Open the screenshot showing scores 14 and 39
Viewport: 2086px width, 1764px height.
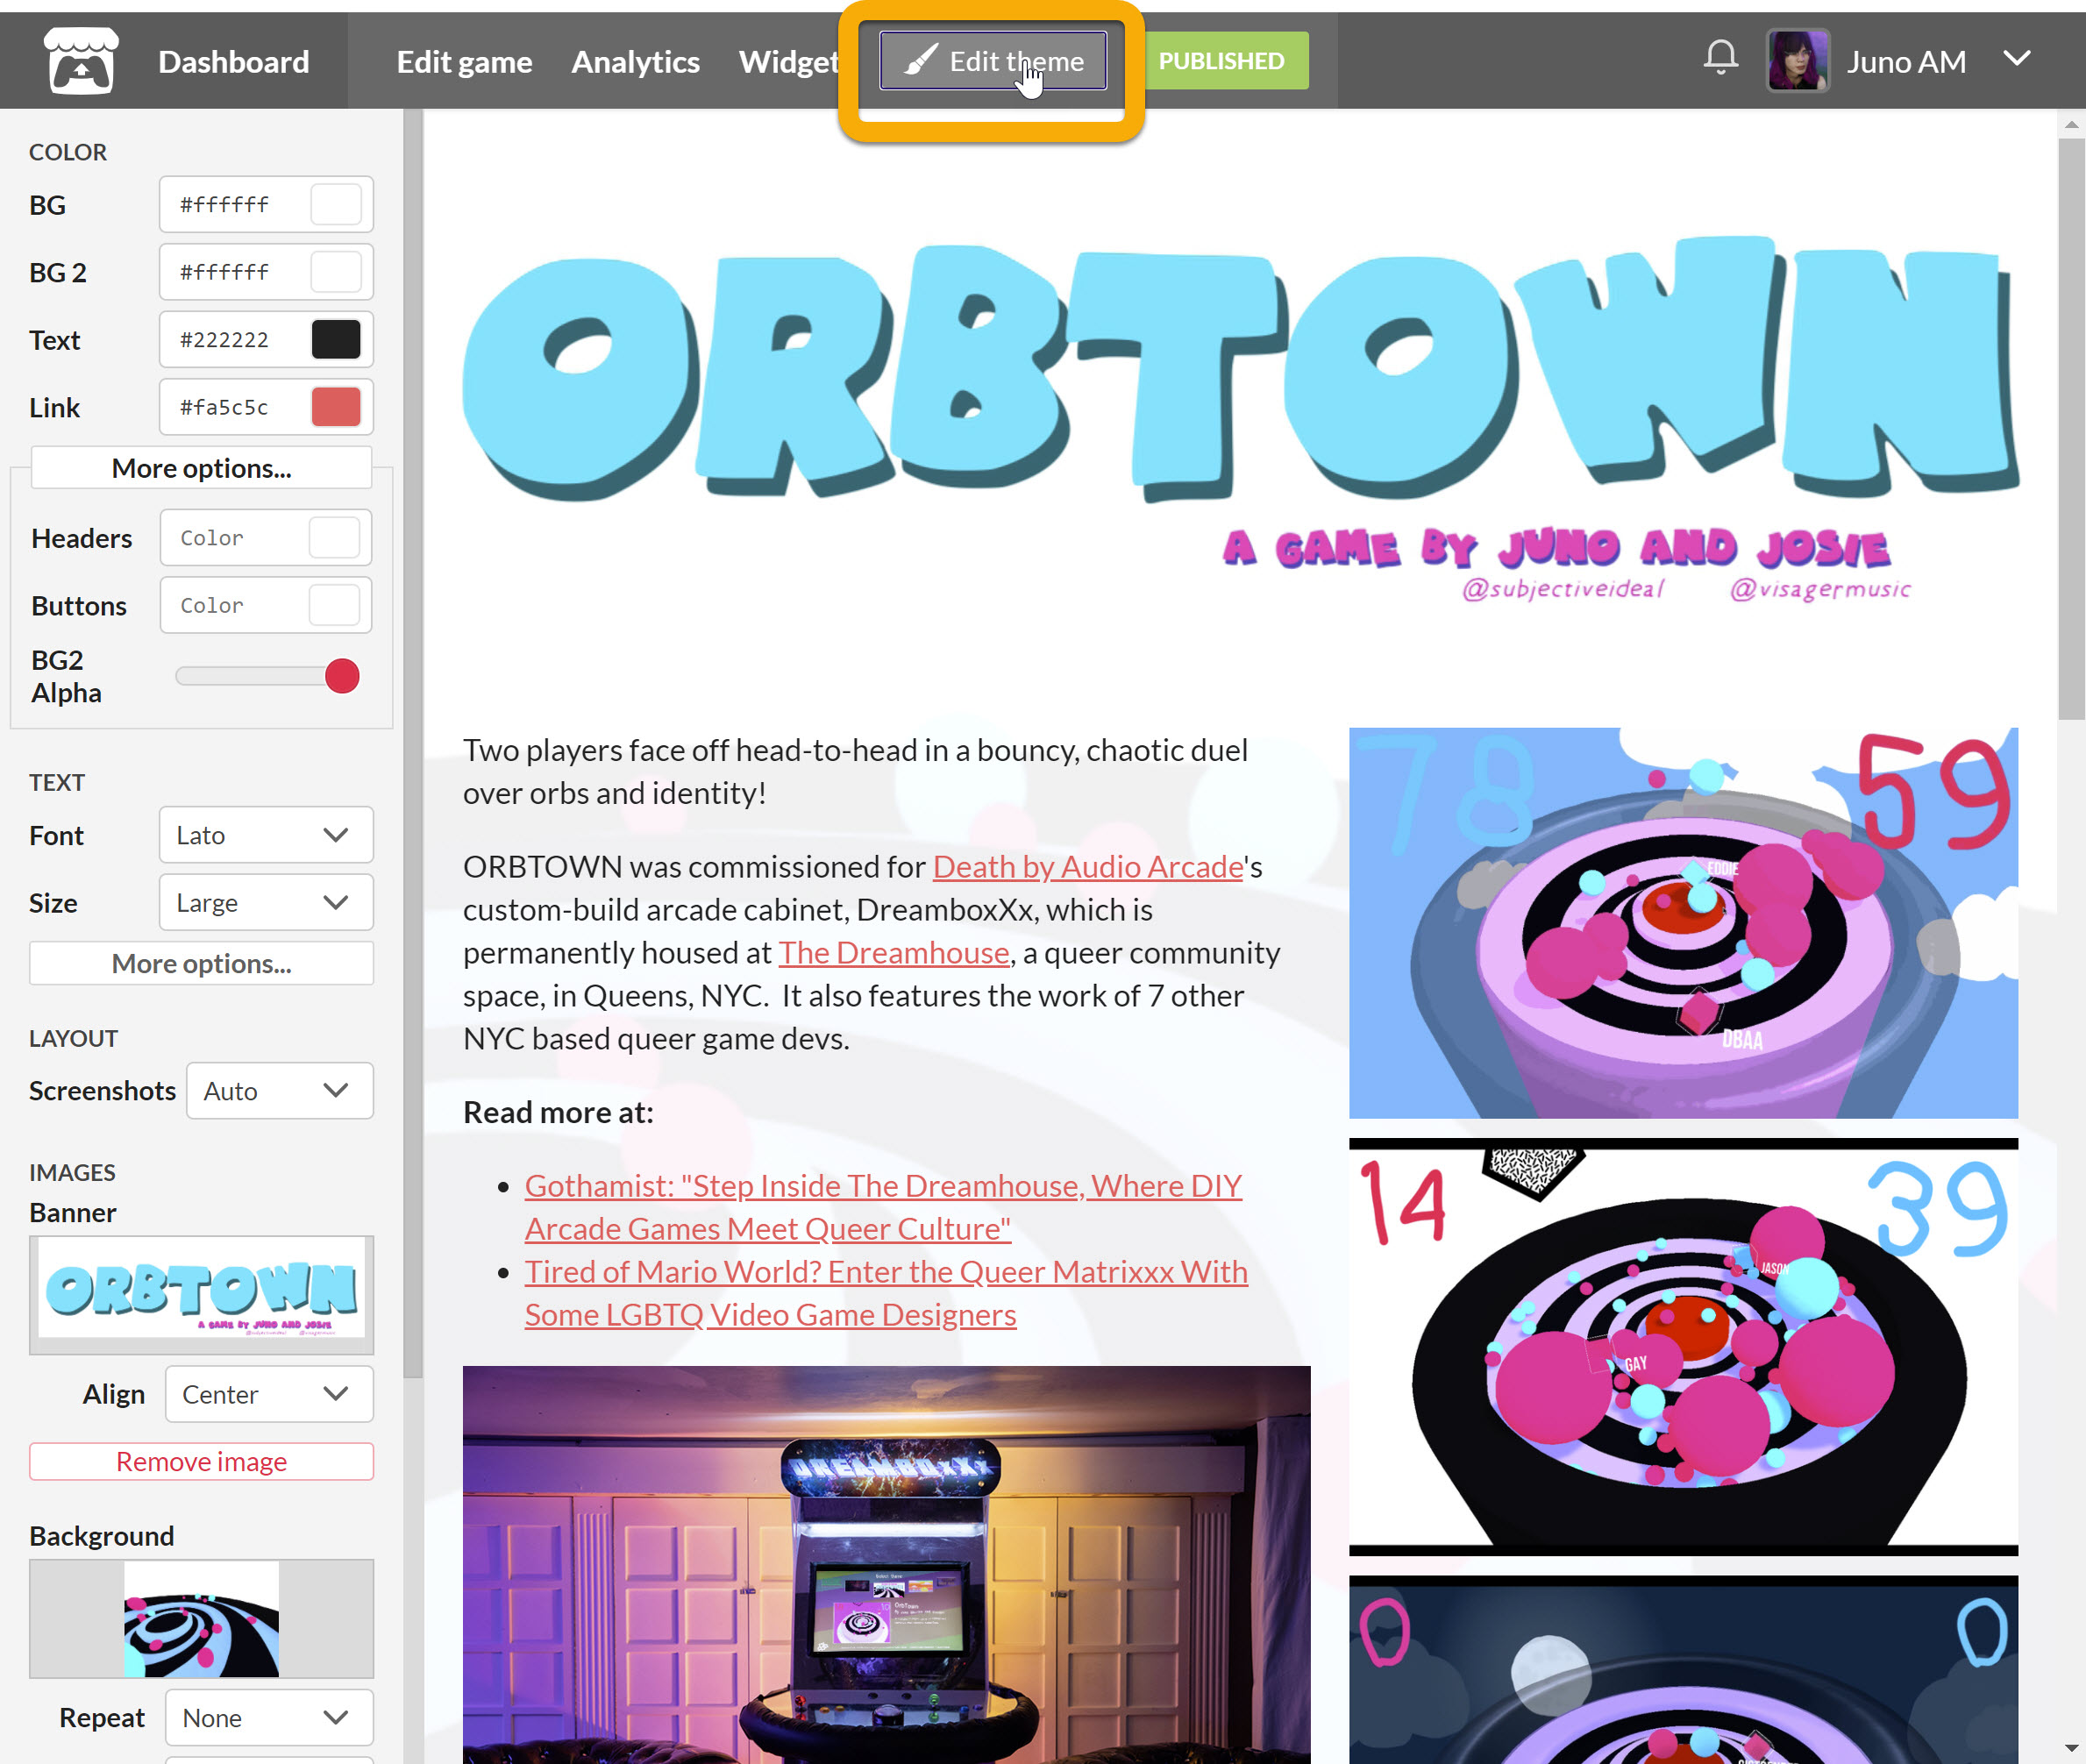[1683, 1346]
